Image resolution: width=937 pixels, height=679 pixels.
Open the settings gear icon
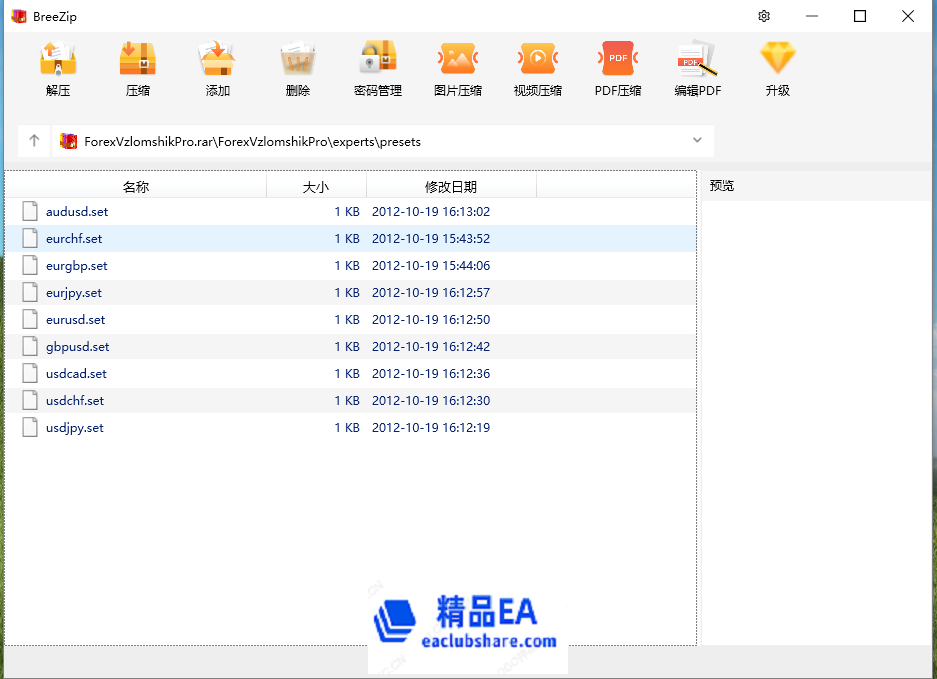[x=763, y=16]
